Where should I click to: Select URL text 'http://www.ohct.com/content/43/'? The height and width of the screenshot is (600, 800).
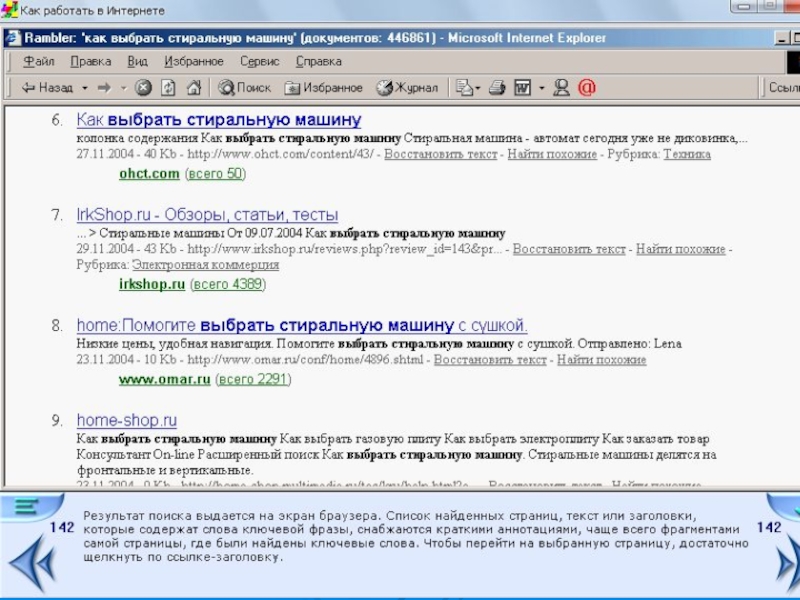280,154
